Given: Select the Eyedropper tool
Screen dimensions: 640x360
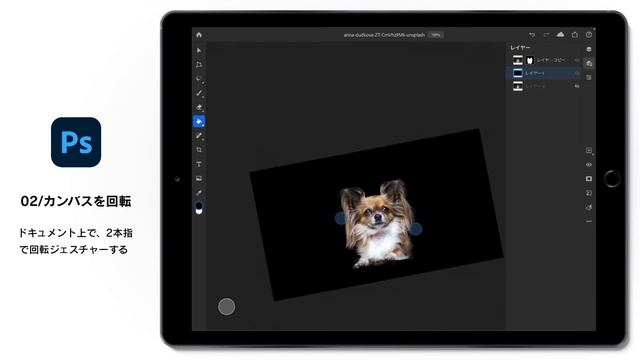Looking at the screenshot, I should pos(199,193).
